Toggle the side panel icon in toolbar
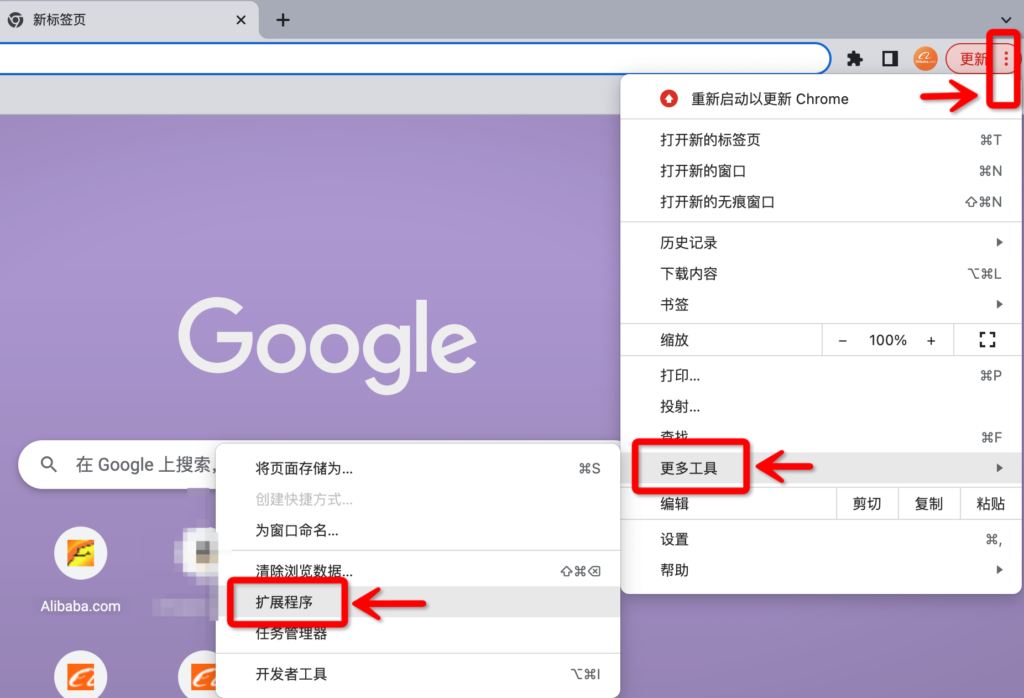The width and height of the screenshot is (1024, 698). click(889, 59)
